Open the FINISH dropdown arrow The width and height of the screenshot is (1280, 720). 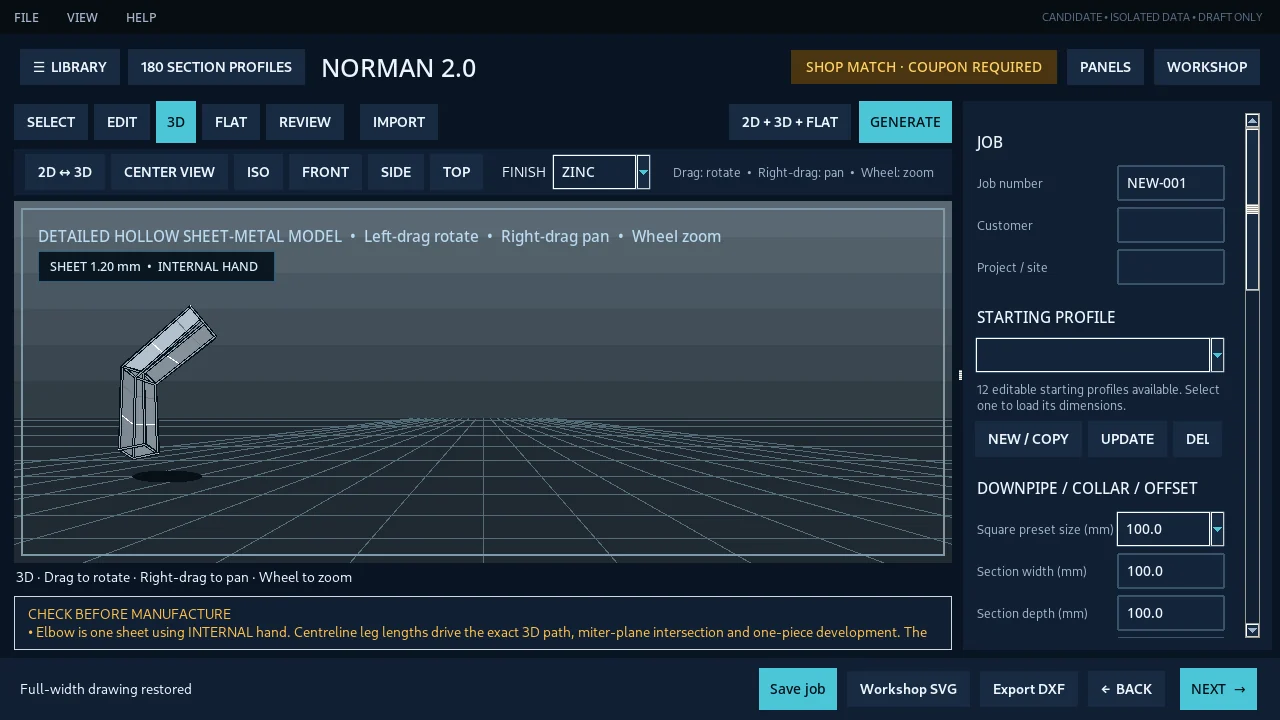click(643, 172)
